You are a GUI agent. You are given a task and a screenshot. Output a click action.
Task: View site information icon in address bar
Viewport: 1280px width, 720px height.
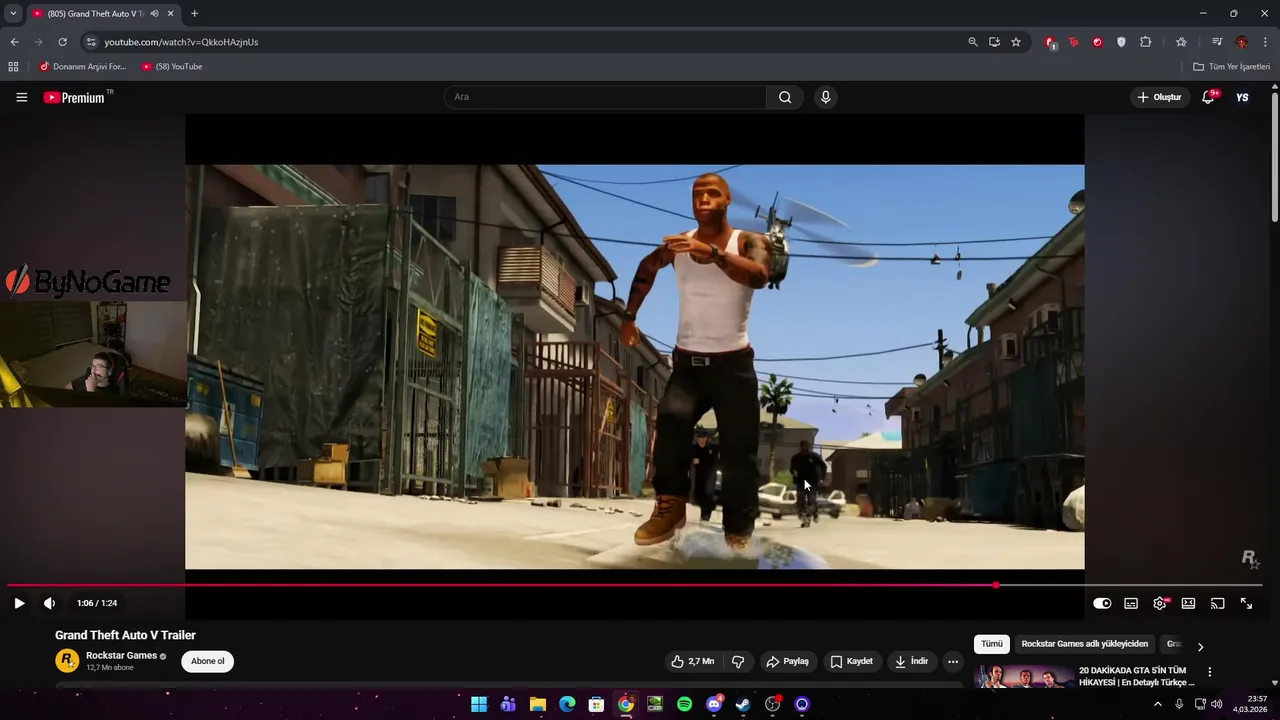click(x=91, y=42)
